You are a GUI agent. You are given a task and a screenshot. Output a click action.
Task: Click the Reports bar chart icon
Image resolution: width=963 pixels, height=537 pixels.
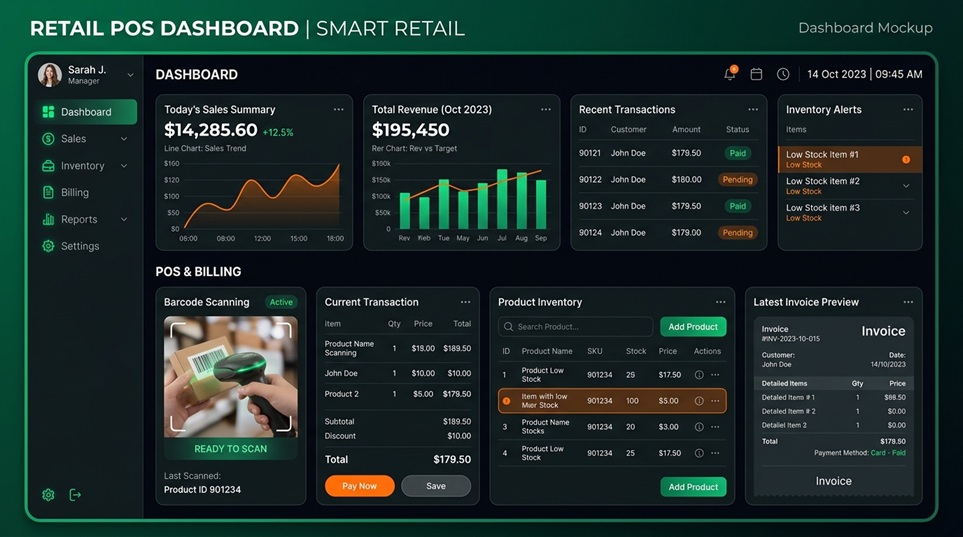coord(48,219)
